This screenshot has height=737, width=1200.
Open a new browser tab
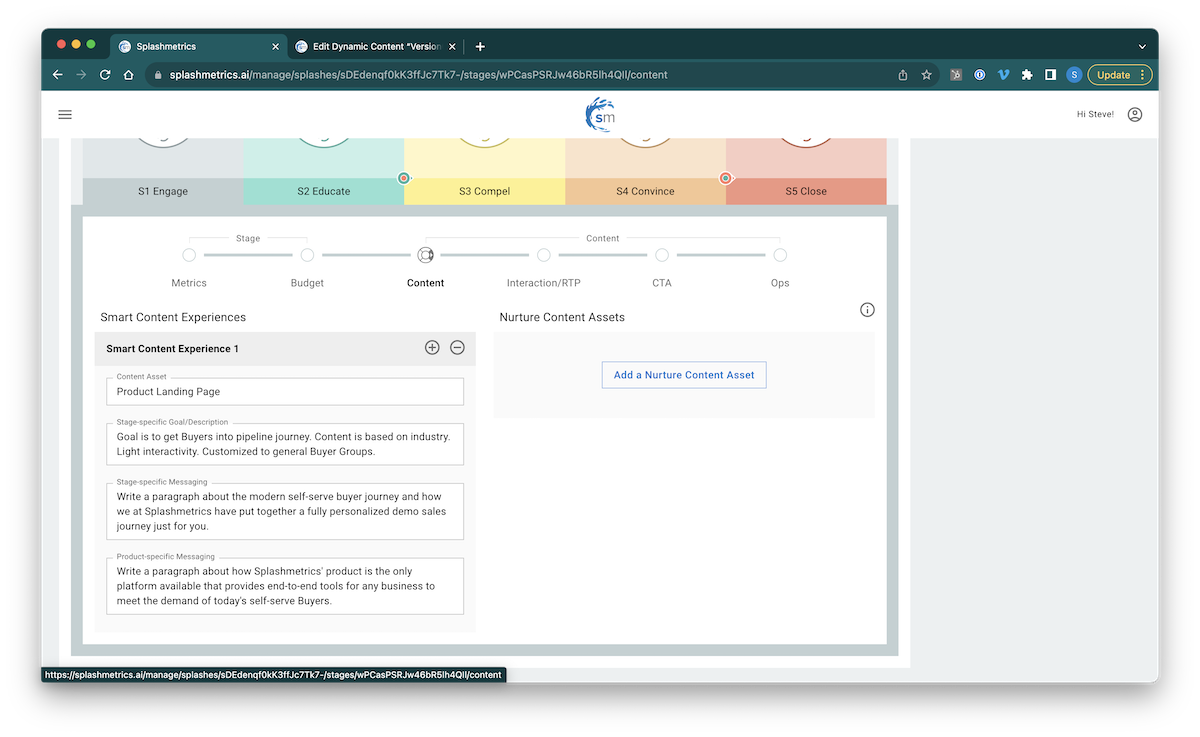(x=480, y=46)
